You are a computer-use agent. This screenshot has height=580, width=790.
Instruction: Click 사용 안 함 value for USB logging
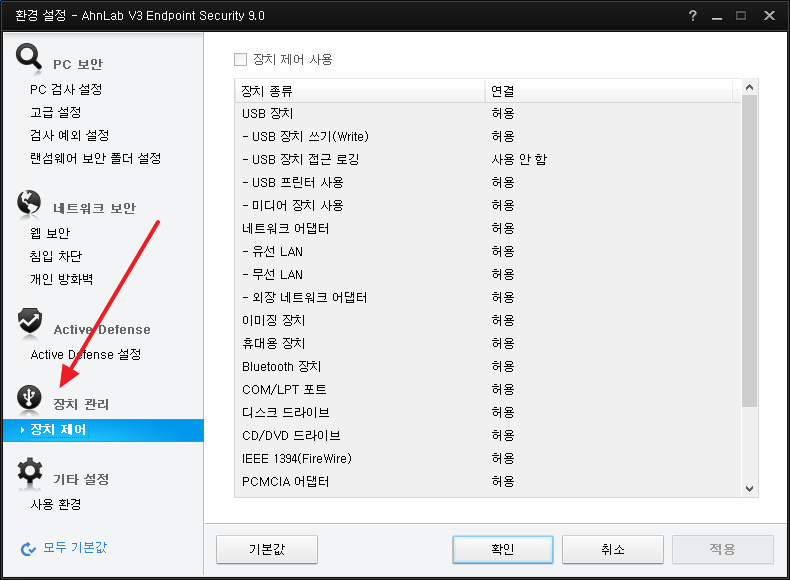[x=519, y=160]
